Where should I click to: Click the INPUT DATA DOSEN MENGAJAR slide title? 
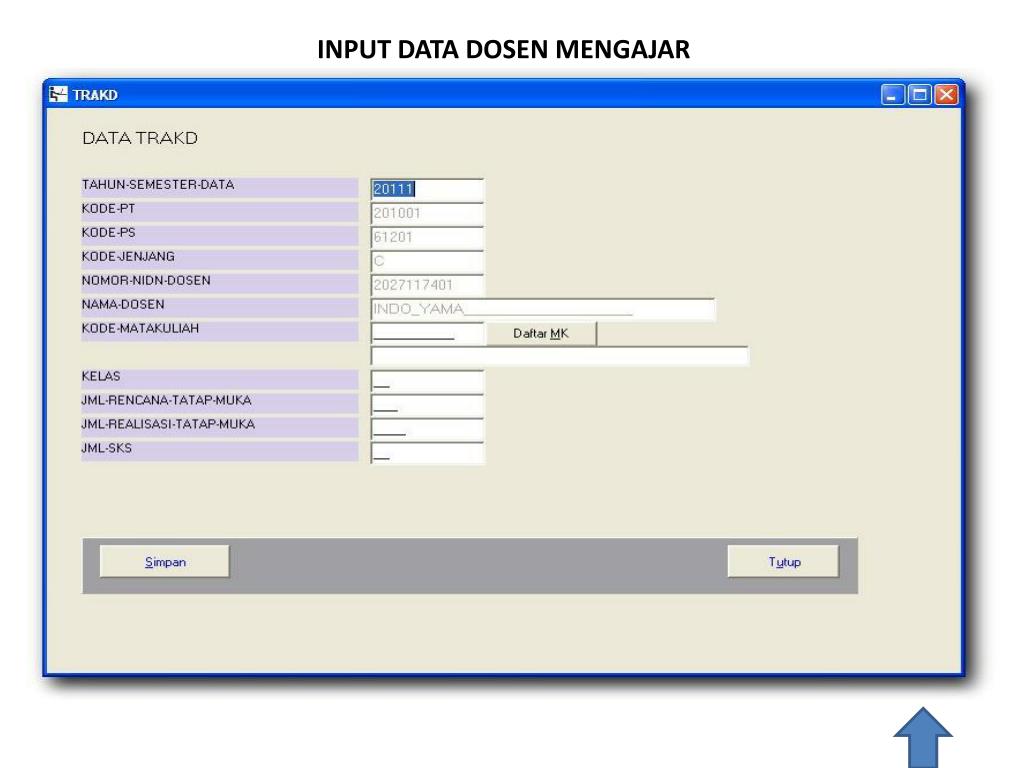504,50
